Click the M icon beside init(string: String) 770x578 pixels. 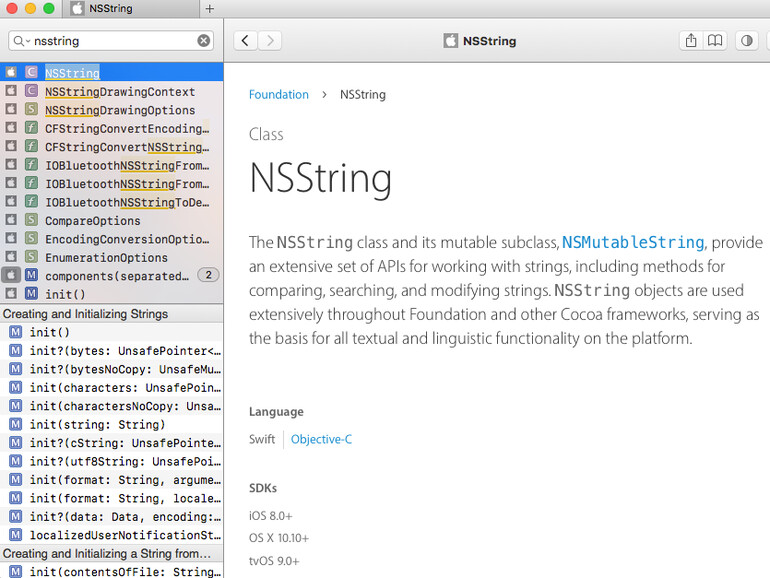coord(16,424)
